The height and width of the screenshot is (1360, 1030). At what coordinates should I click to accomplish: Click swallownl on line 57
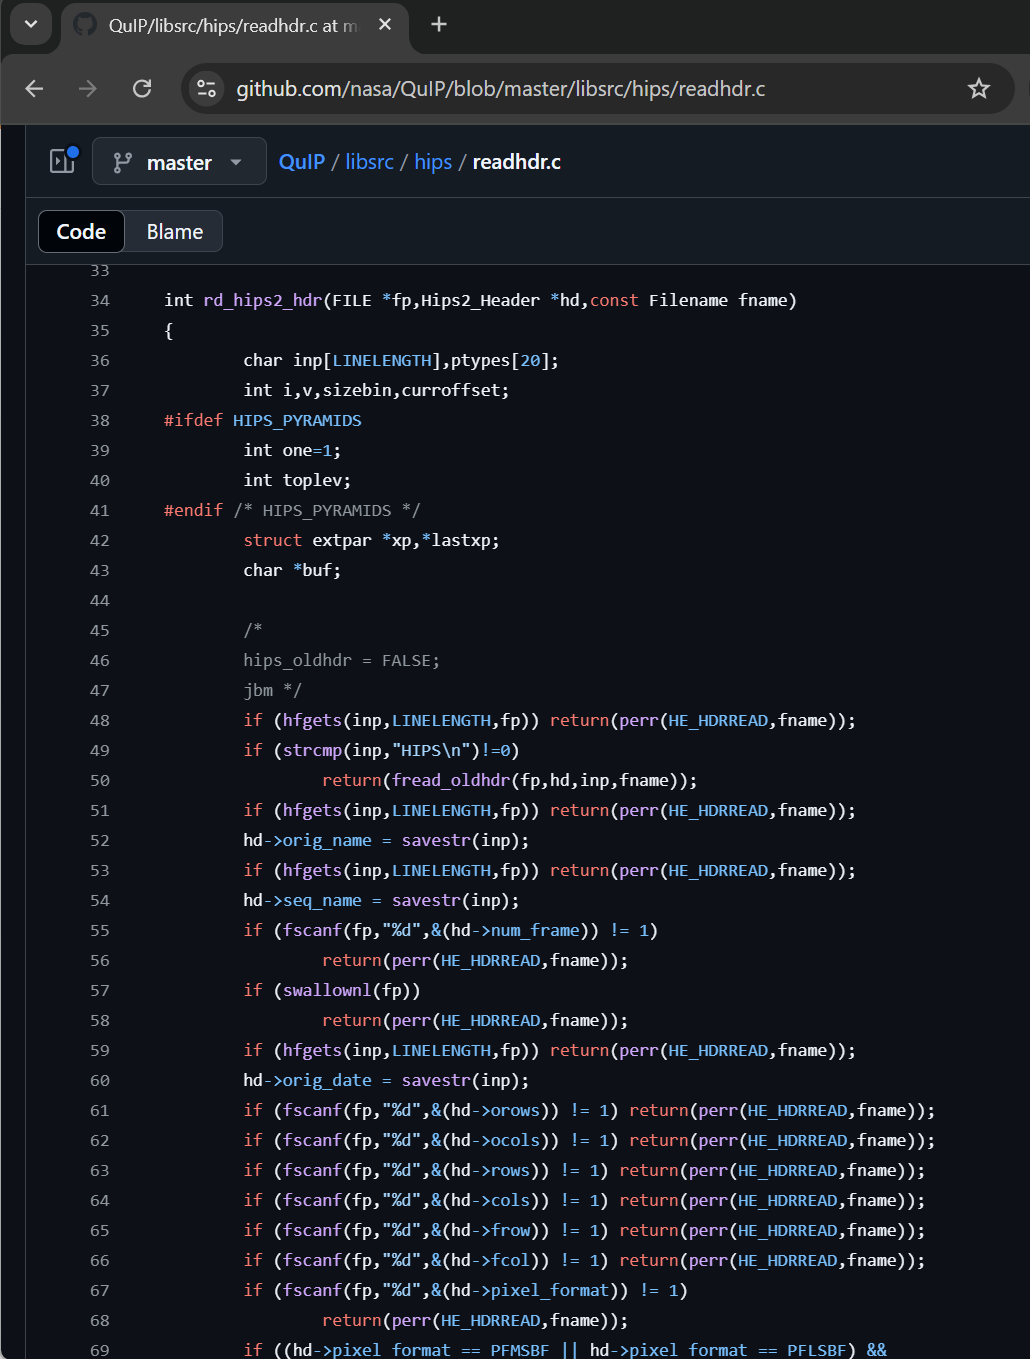(x=328, y=990)
